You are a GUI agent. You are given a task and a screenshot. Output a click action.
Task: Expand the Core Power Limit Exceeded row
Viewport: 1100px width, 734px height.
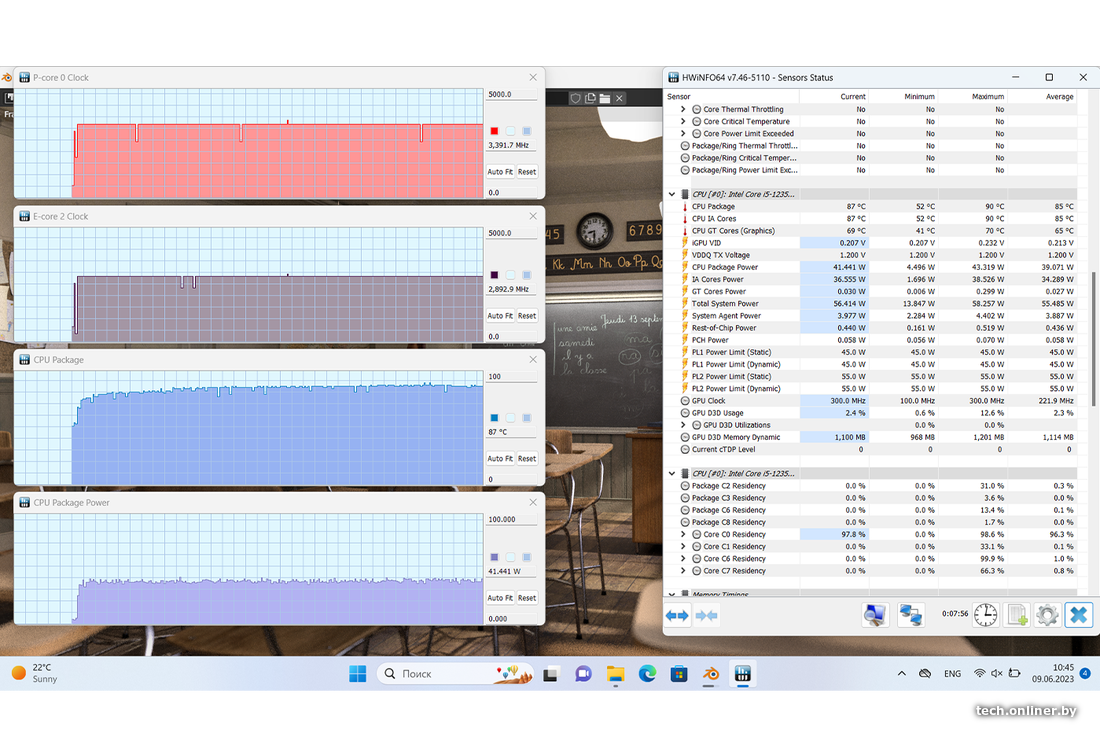683,134
